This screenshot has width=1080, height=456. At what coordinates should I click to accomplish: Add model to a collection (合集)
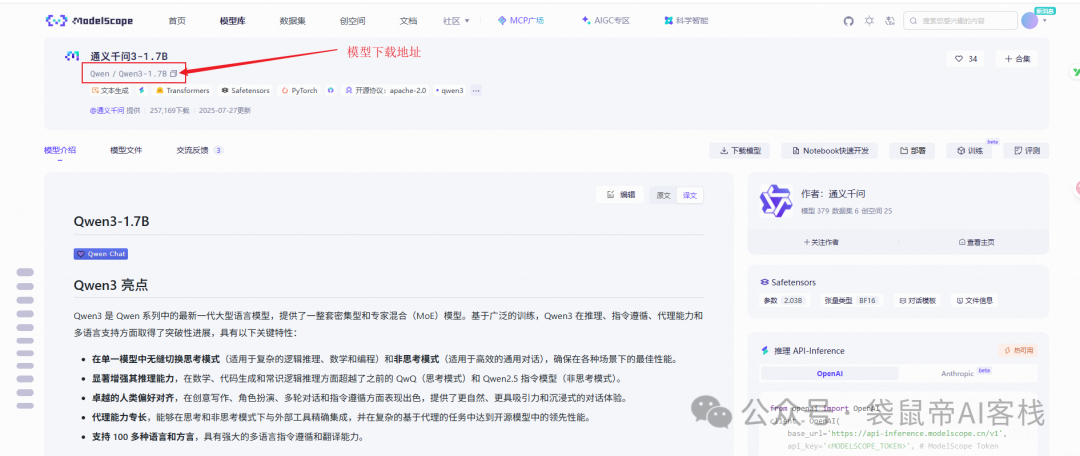tap(1017, 59)
